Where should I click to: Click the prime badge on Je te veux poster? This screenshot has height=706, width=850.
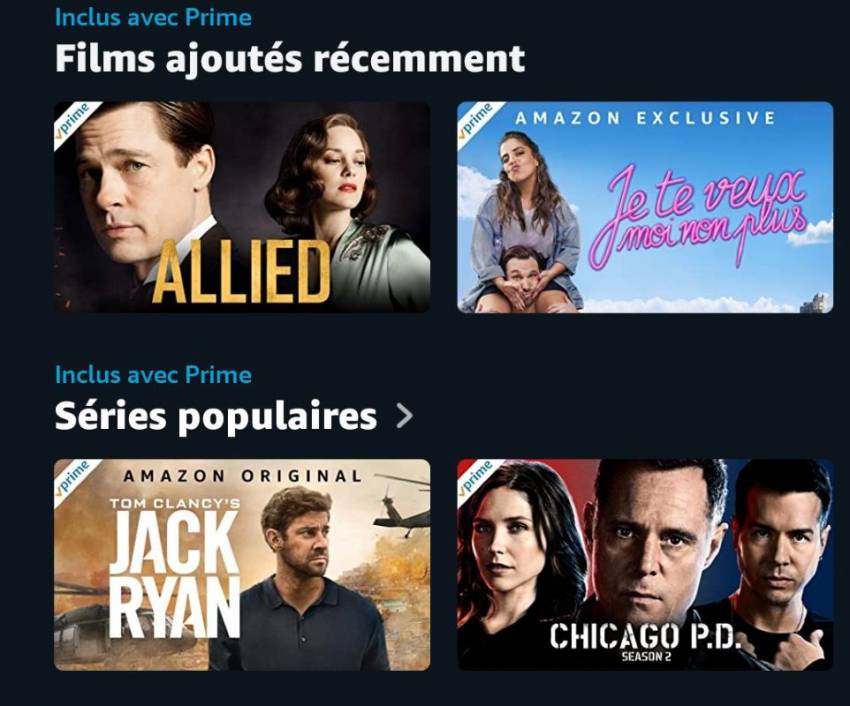tap(475, 120)
